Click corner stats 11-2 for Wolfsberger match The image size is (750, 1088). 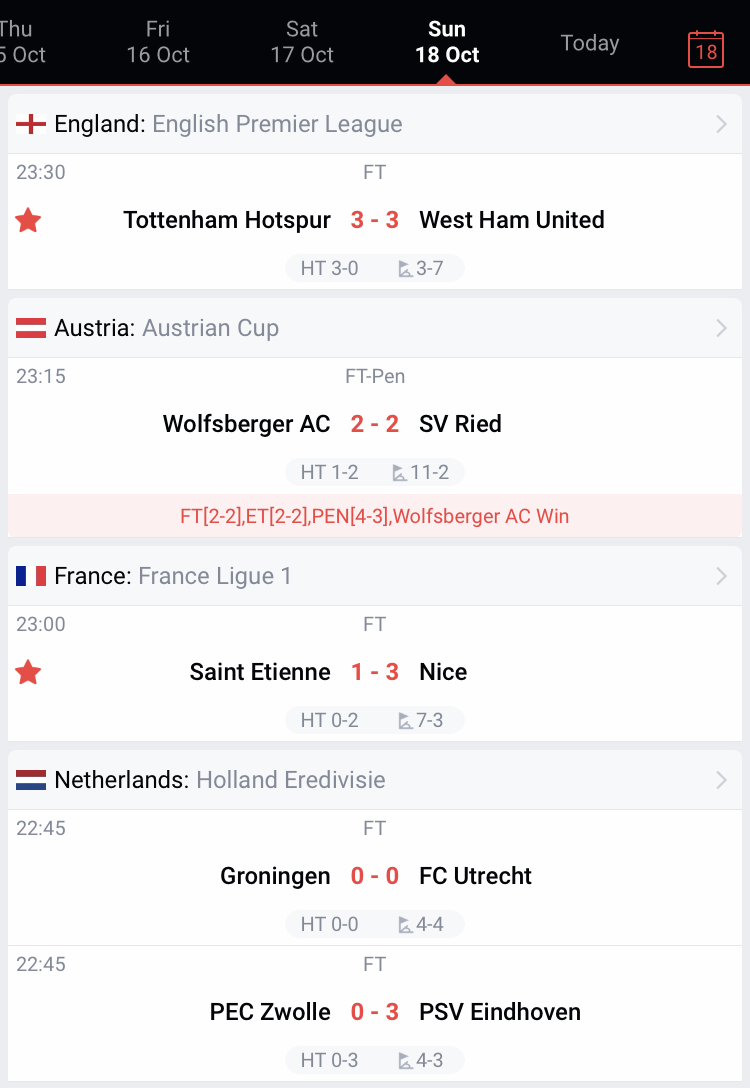click(421, 472)
